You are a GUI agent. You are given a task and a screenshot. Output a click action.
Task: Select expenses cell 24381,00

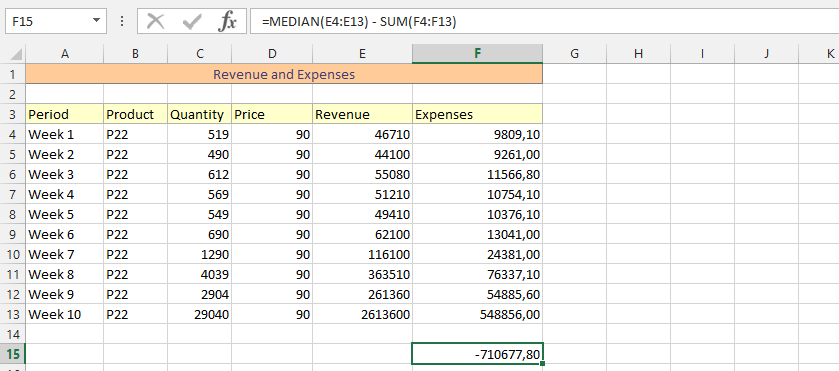tap(477, 254)
